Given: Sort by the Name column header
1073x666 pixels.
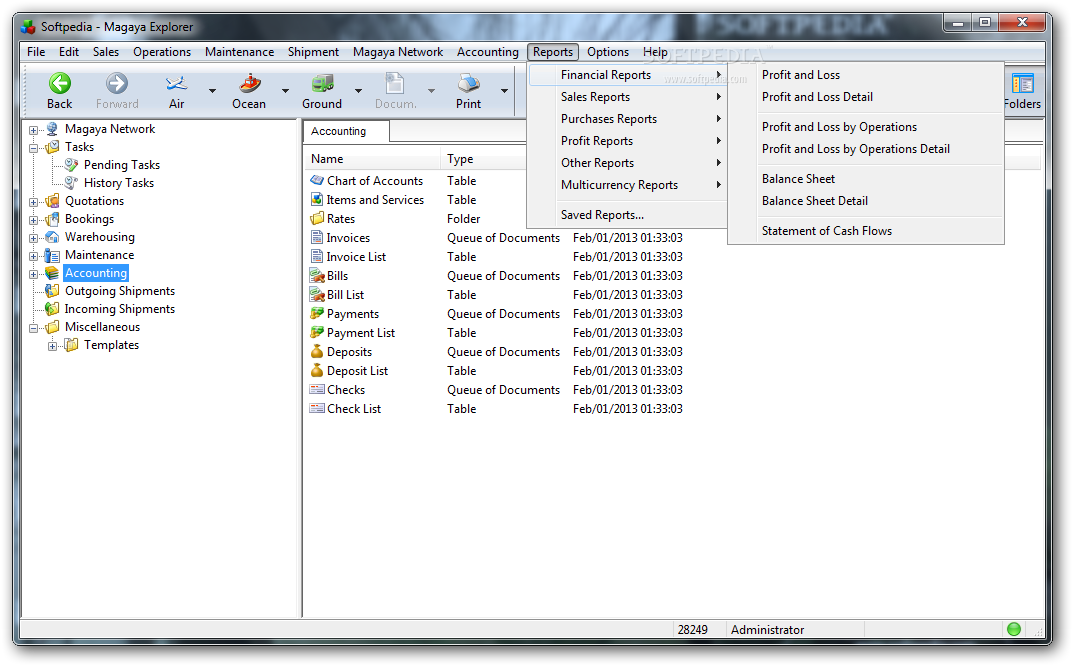Looking at the screenshot, I should (372, 159).
